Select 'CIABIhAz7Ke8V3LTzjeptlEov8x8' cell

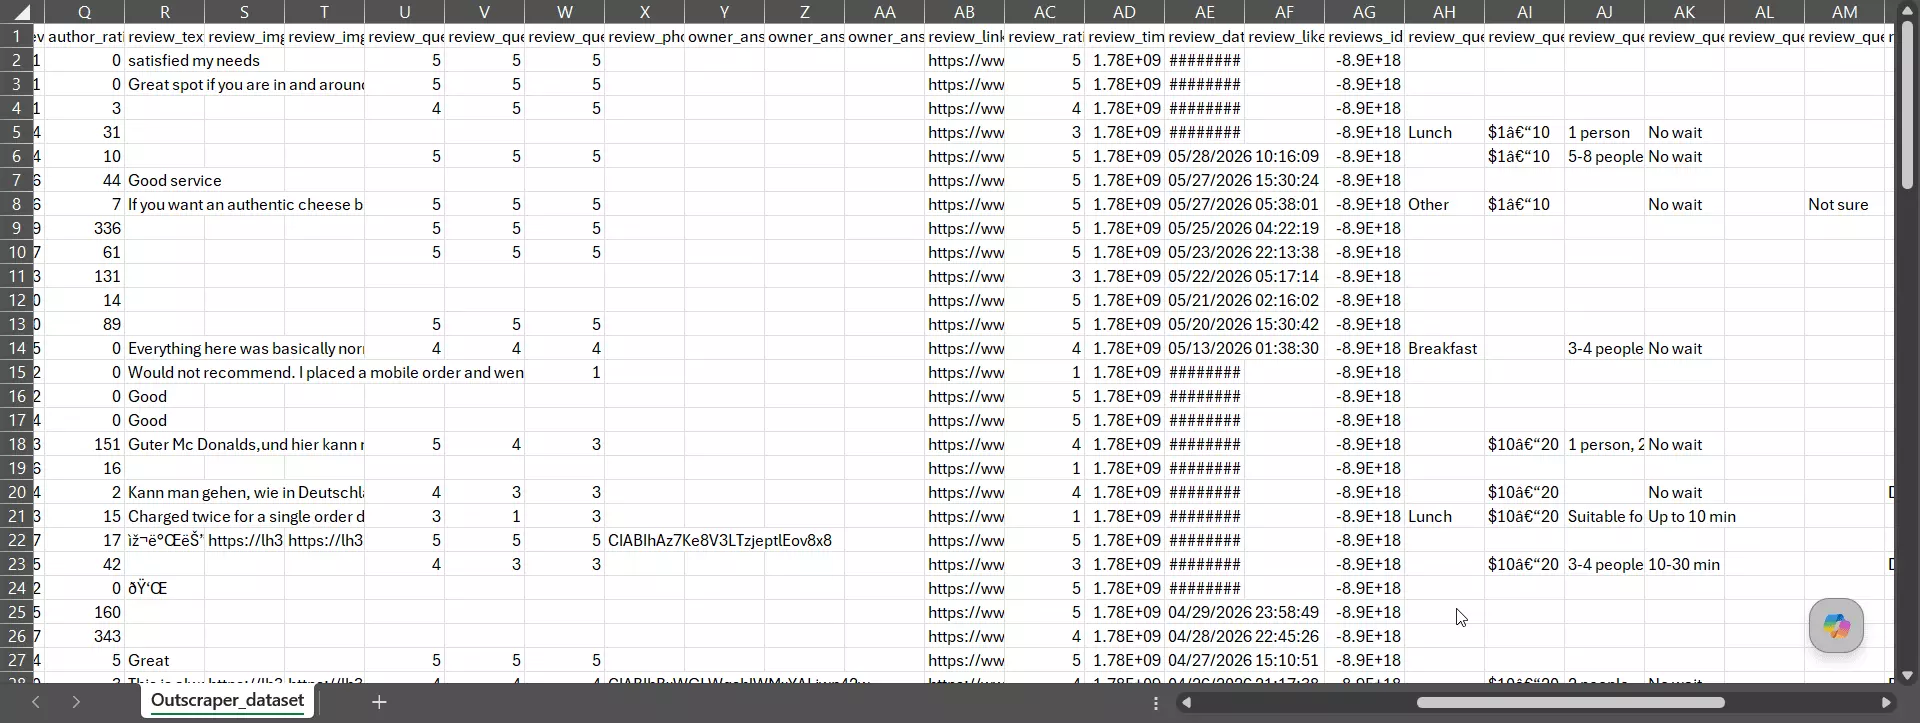[645, 540]
